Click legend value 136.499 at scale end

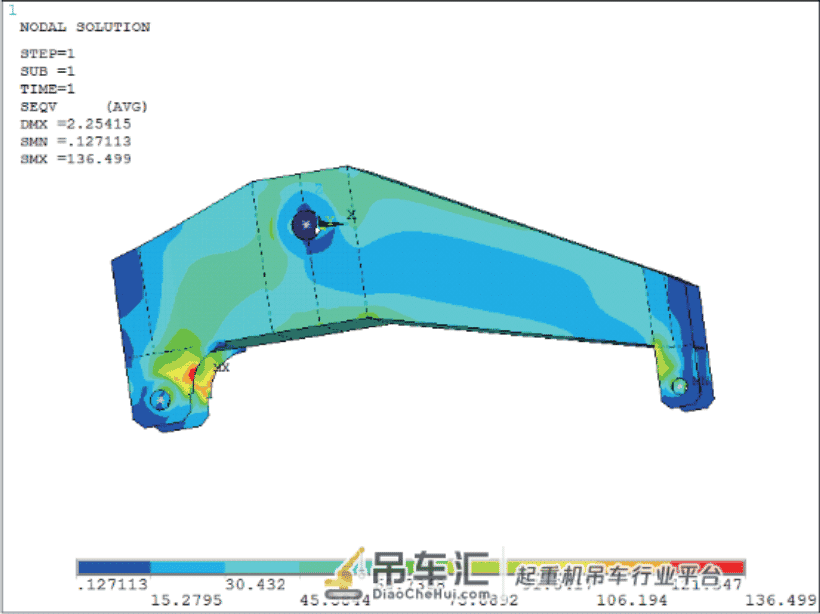click(780, 600)
